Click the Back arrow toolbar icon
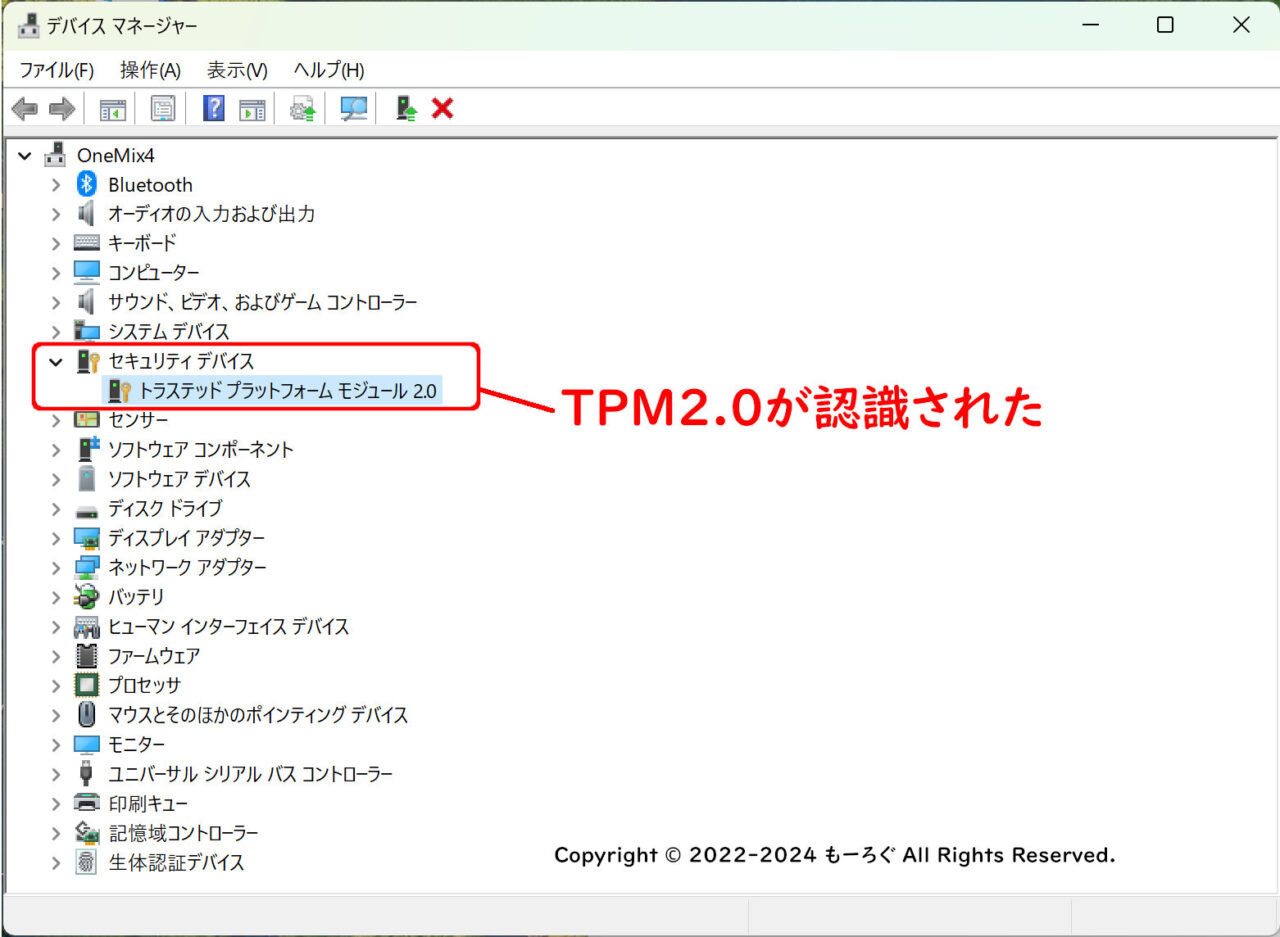The width and height of the screenshot is (1280, 937). pyautogui.click(x=25, y=108)
